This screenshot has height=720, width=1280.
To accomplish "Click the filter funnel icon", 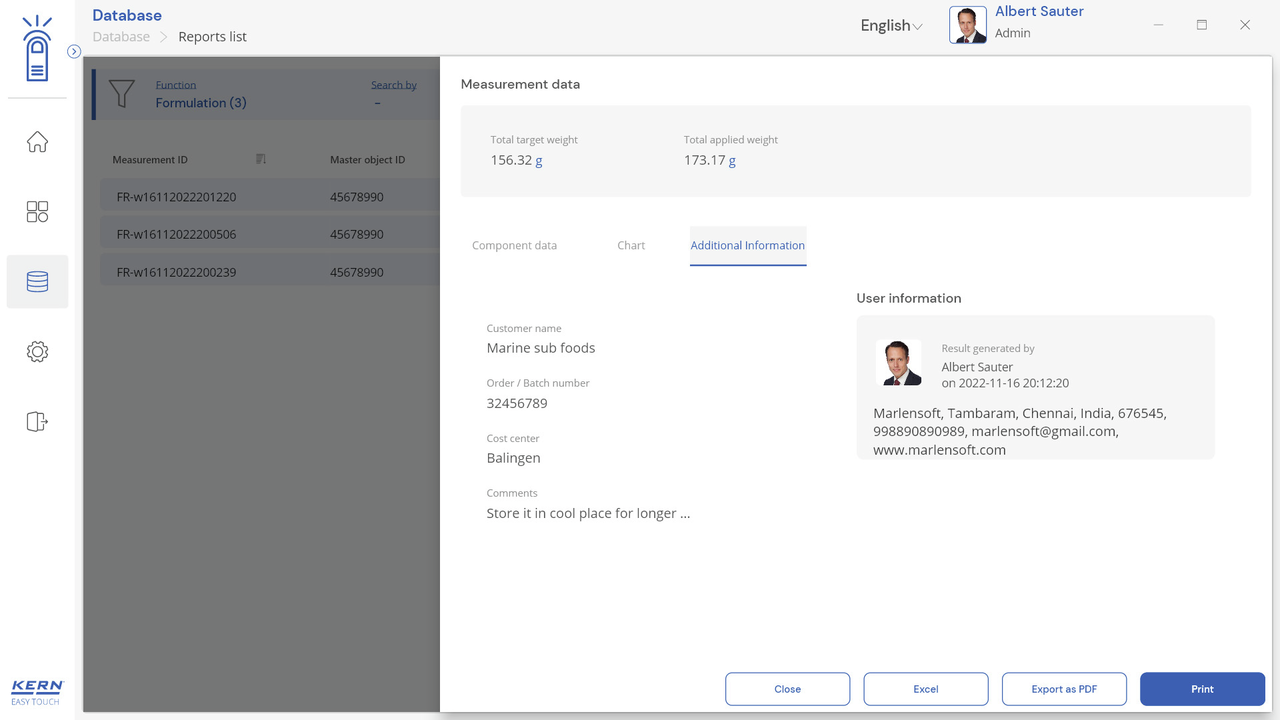I will coord(121,94).
